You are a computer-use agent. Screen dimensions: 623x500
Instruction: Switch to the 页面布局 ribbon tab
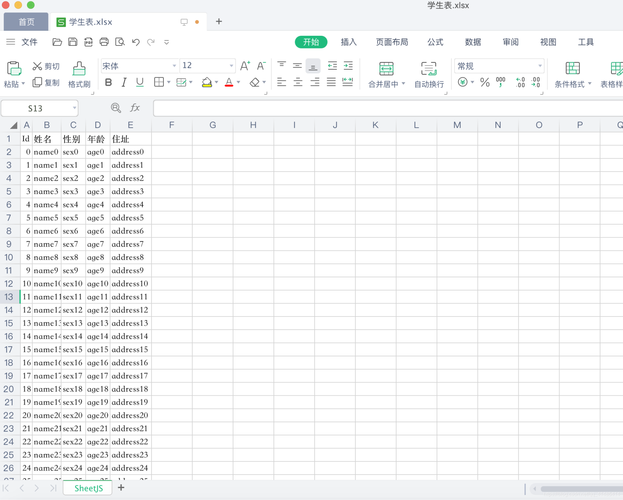tap(392, 42)
